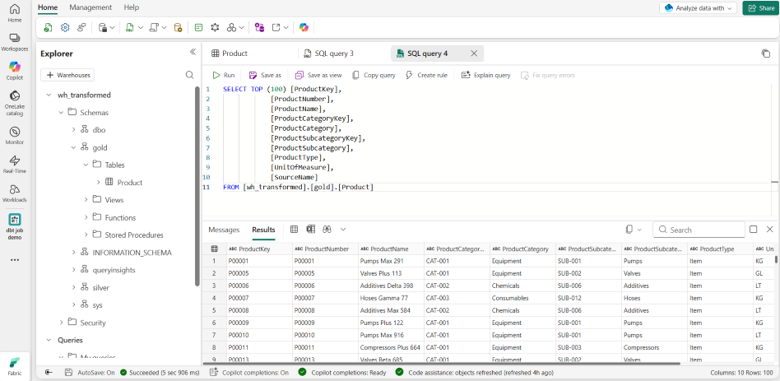Click the purple model layout toolbar icon
This screenshot has width=780, height=381.
point(259,28)
